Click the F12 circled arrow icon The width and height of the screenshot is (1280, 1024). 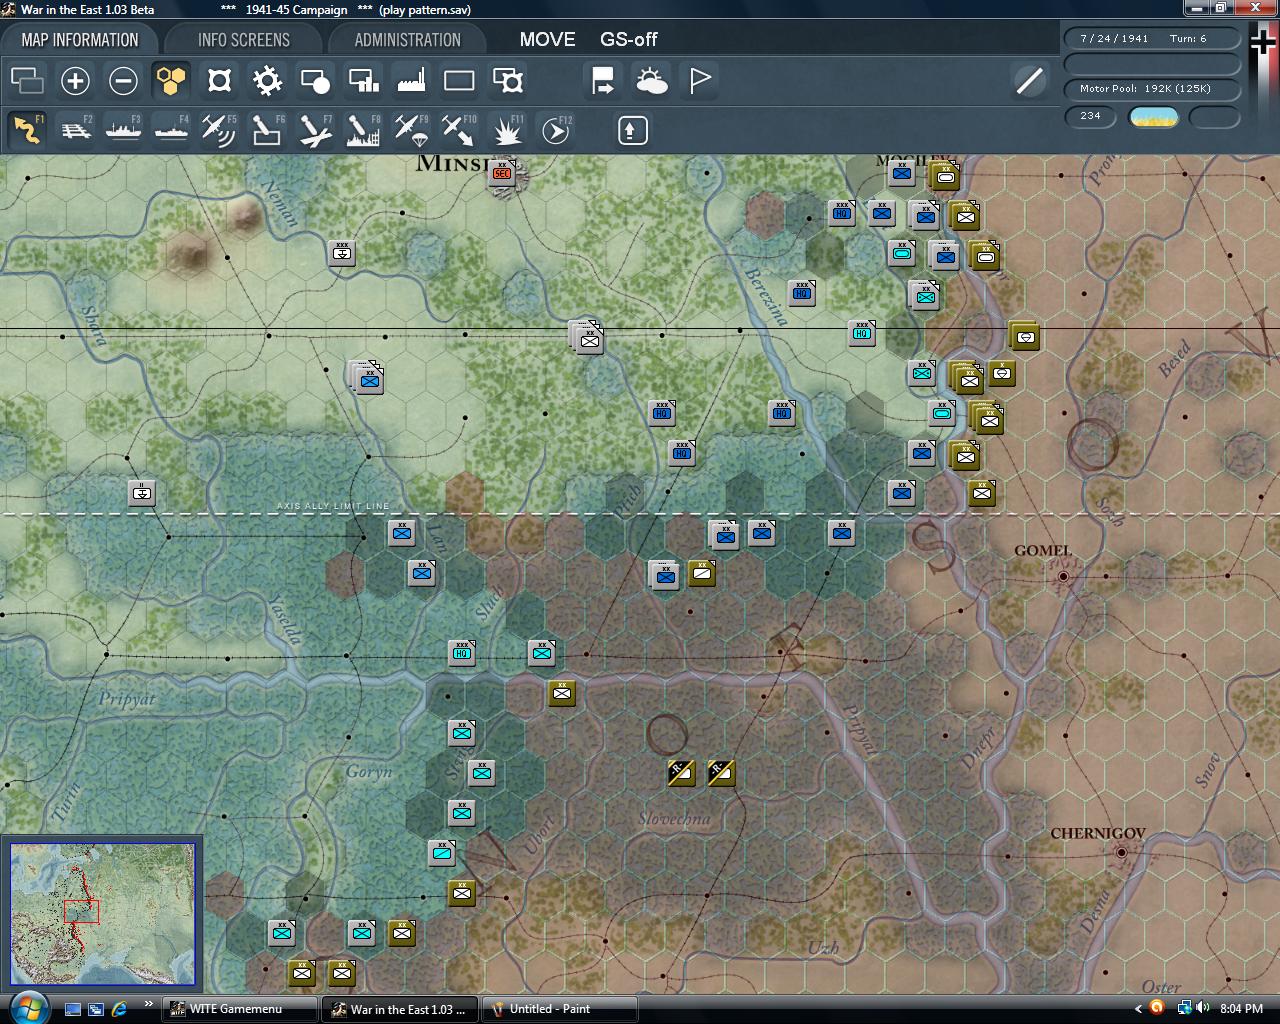point(555,131)
